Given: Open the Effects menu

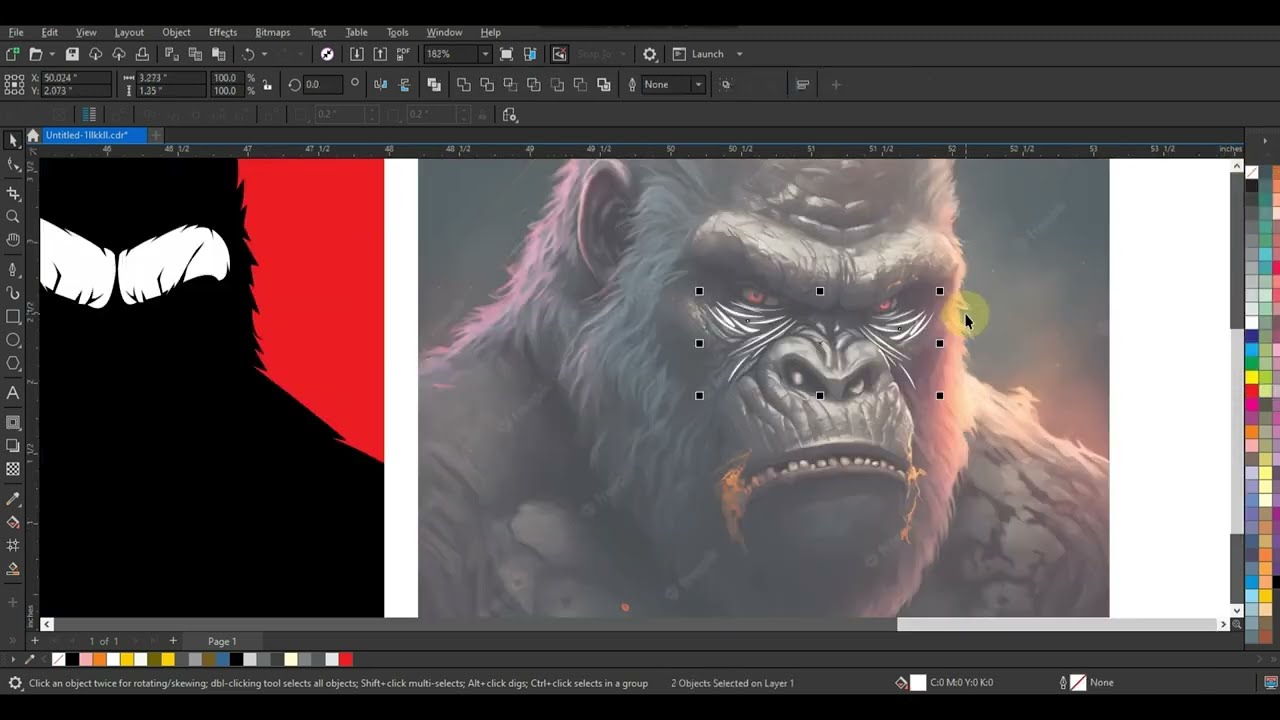Looking at the screenshot, I should click(223, 32).
